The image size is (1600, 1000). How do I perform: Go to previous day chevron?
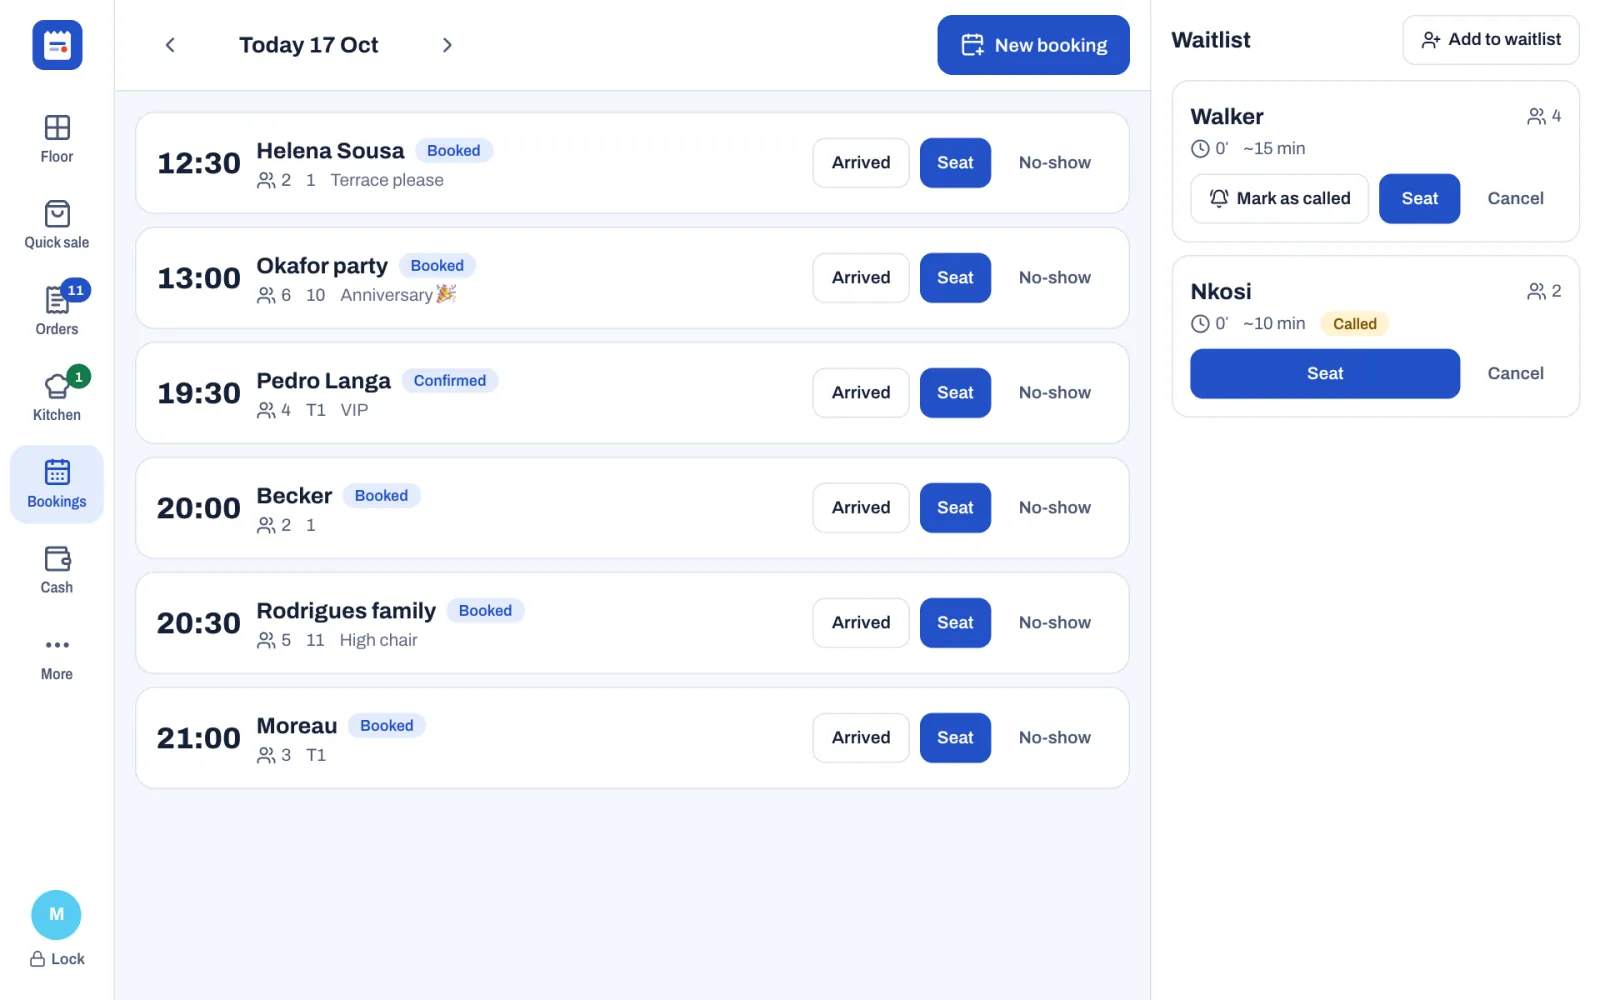pos(170,45)
